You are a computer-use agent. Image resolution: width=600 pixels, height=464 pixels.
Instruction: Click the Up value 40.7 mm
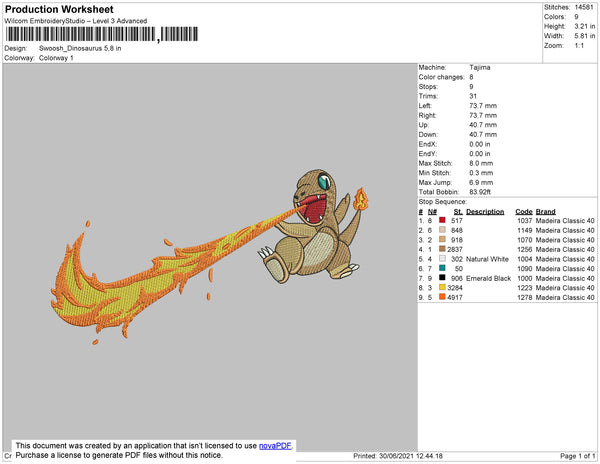tap(483, 125)
